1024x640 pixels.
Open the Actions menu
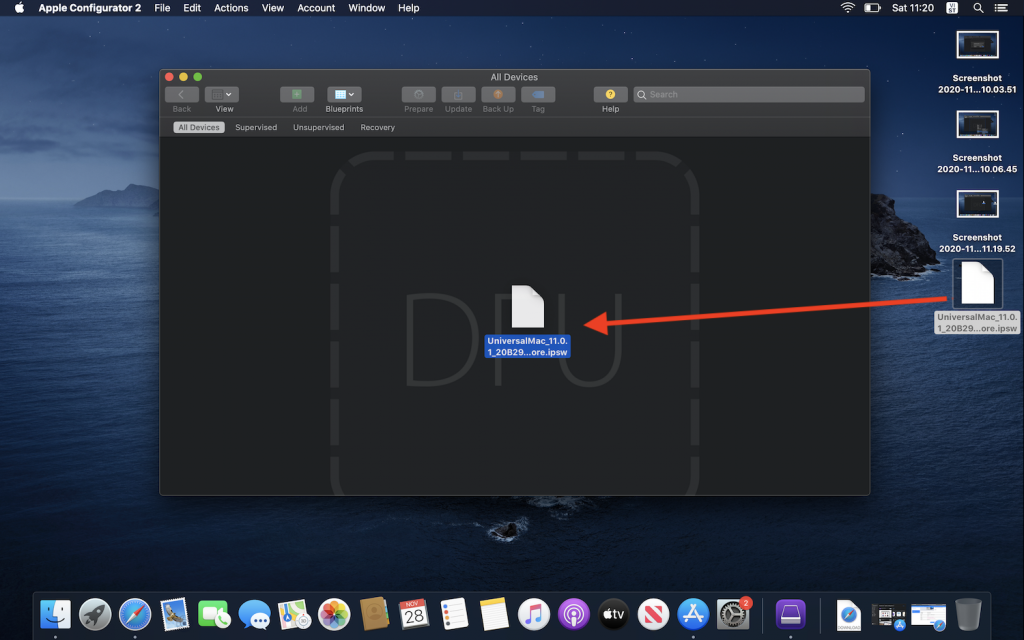[231, 8]
